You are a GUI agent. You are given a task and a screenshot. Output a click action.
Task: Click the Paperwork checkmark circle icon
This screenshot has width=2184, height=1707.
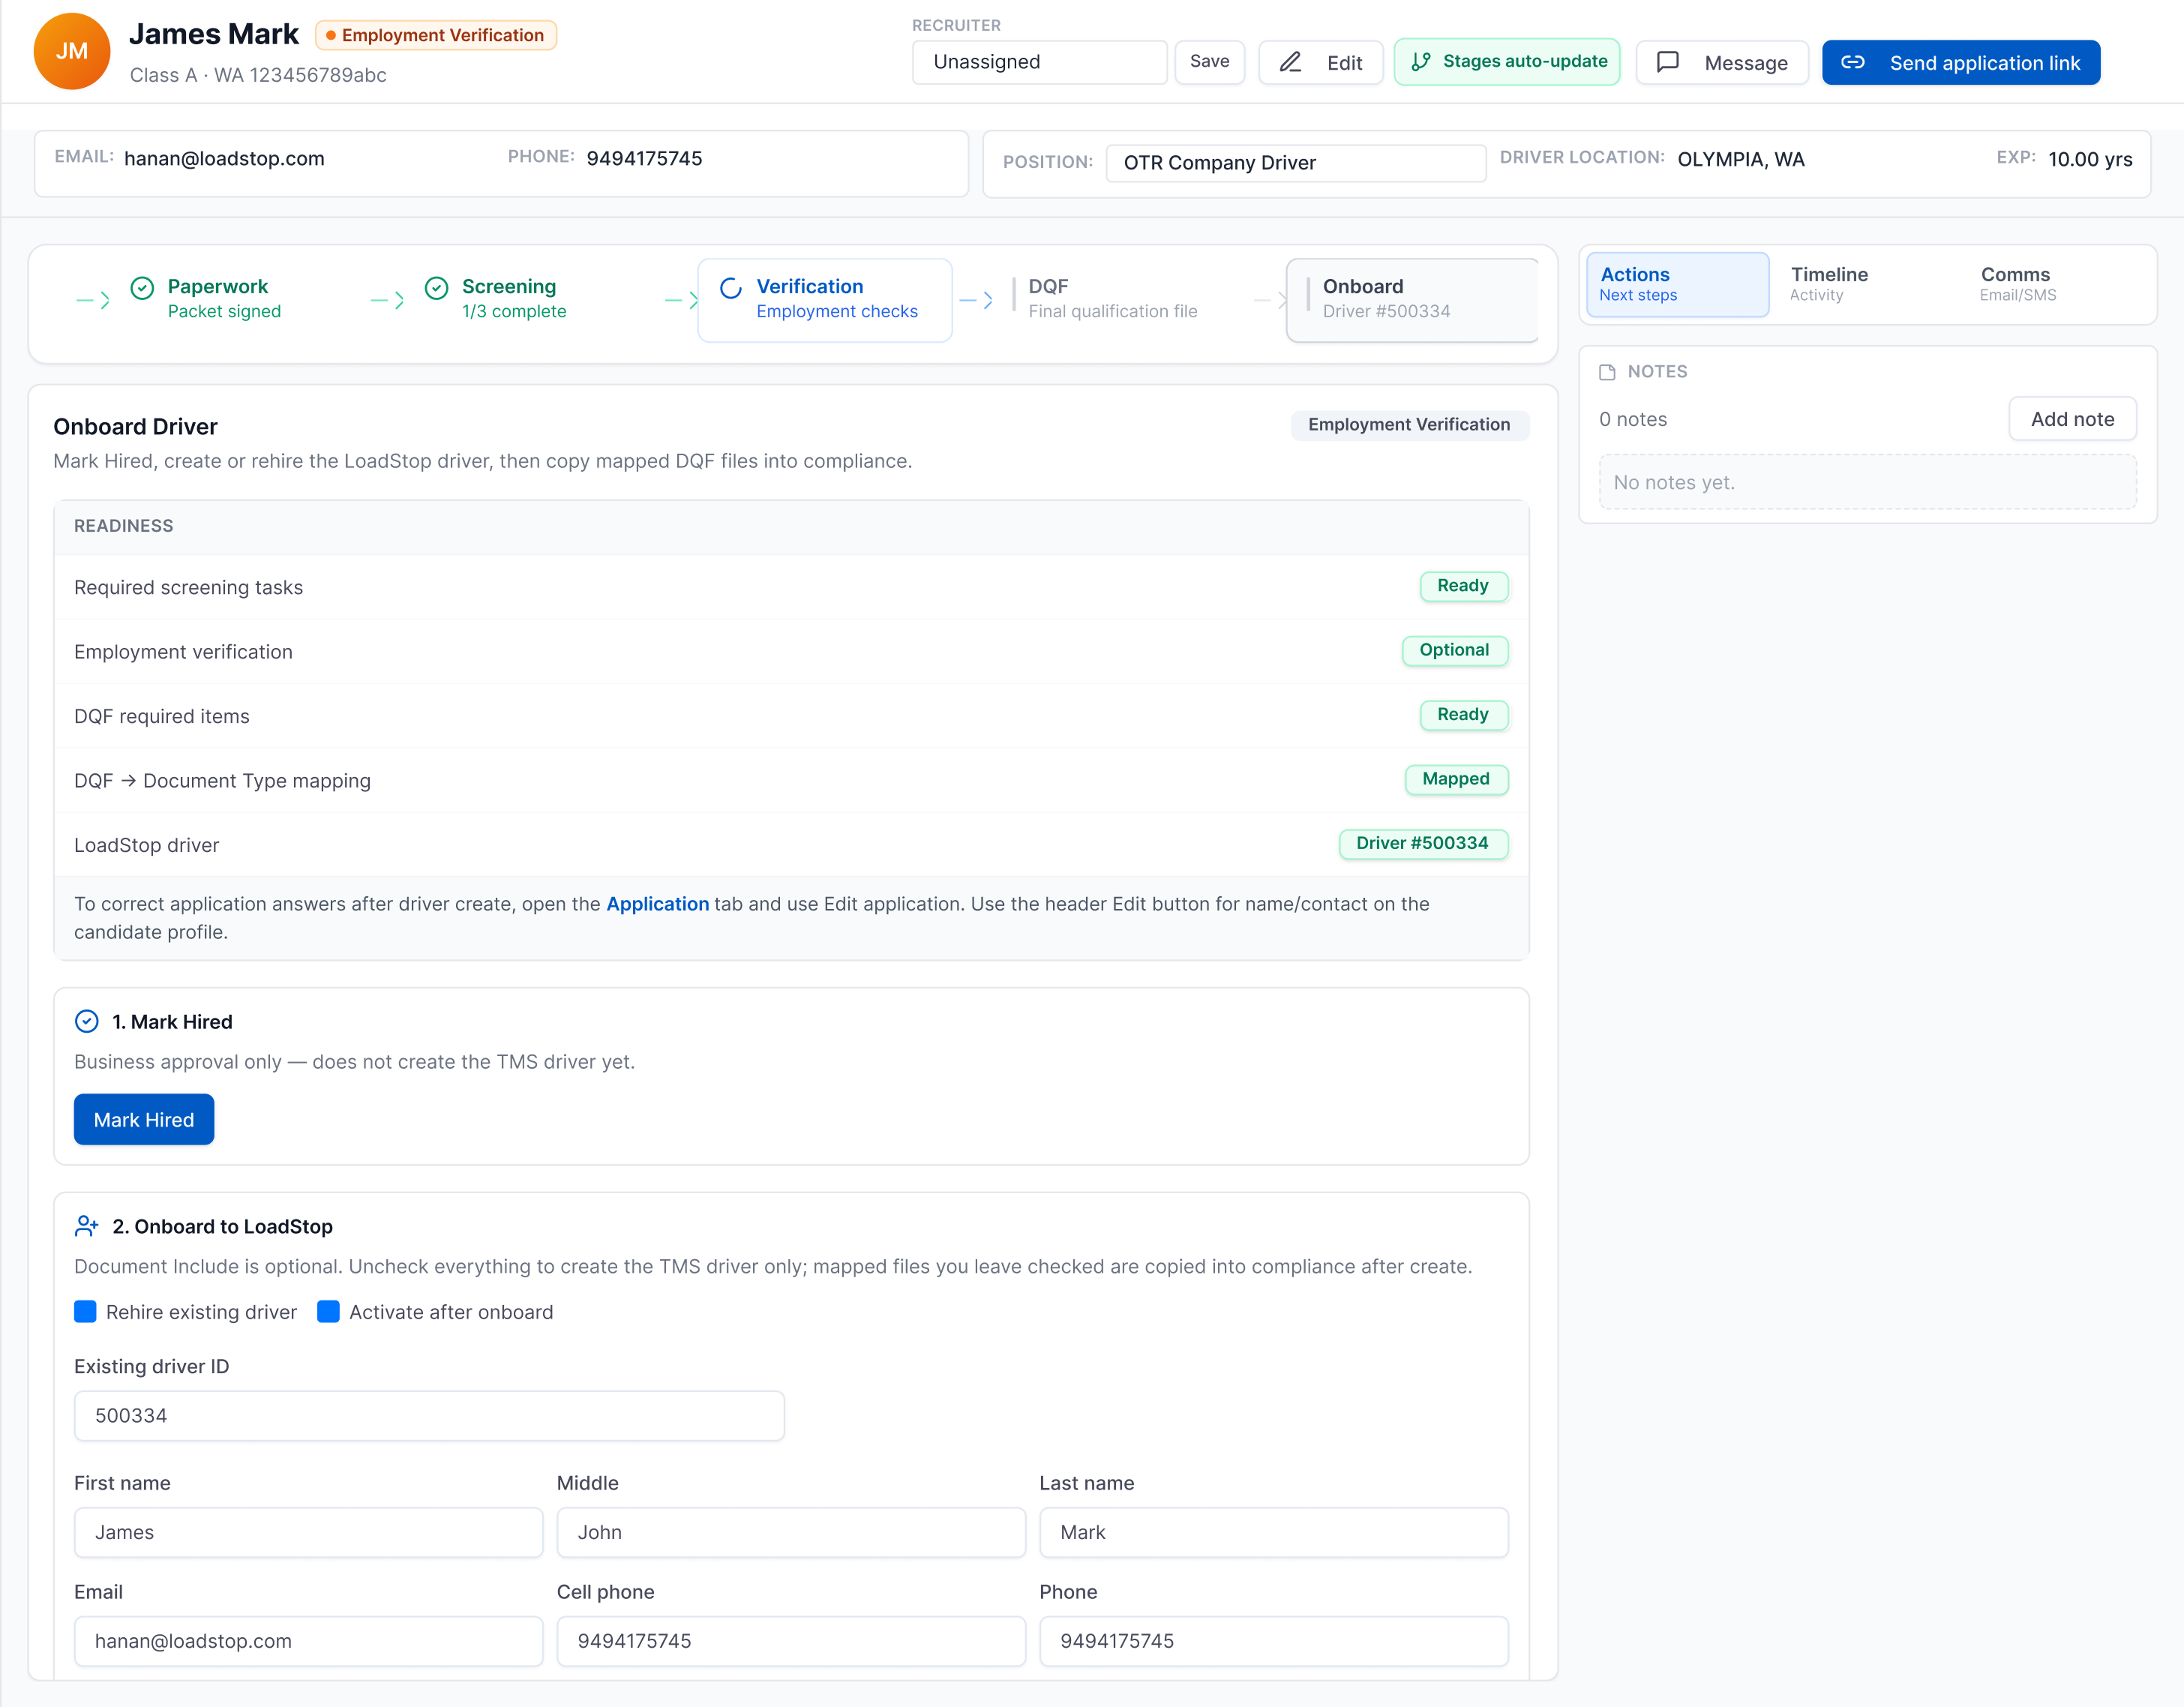[x=142, y=288]
